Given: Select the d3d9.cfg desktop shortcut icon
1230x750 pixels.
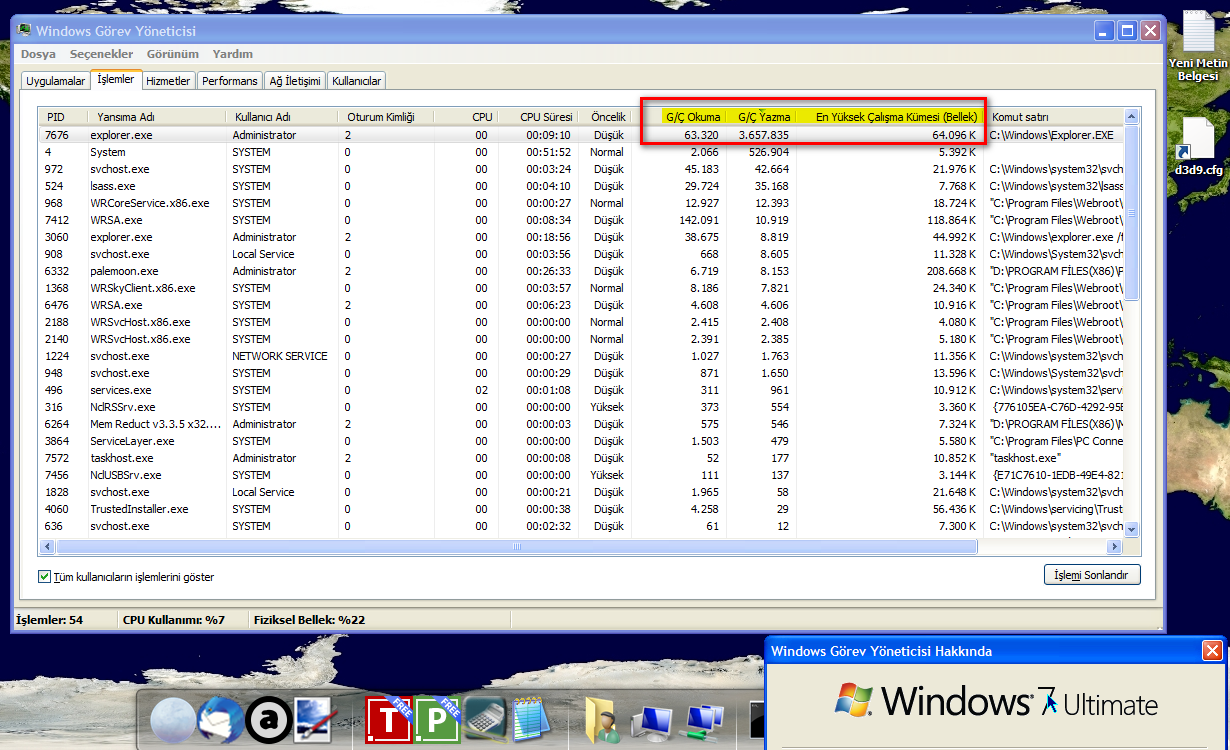Looking at the screenshot, I should click(x=1198, y=146).
